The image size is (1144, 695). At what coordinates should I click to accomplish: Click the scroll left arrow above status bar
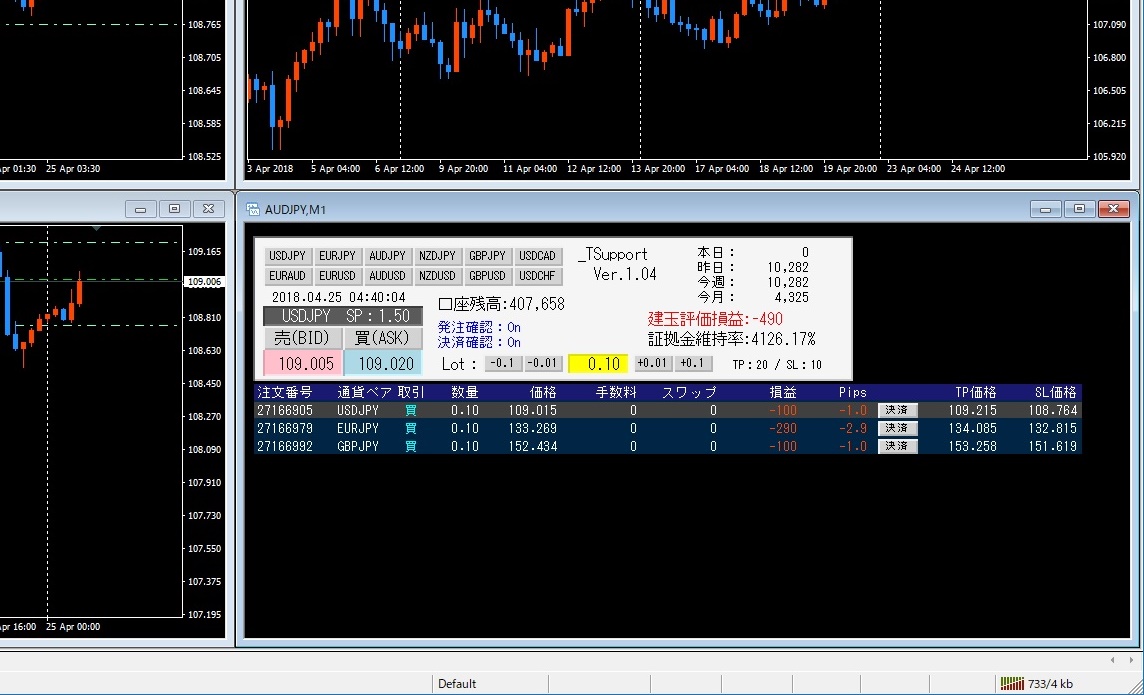pyautogui.click(x=1113, y=660)
